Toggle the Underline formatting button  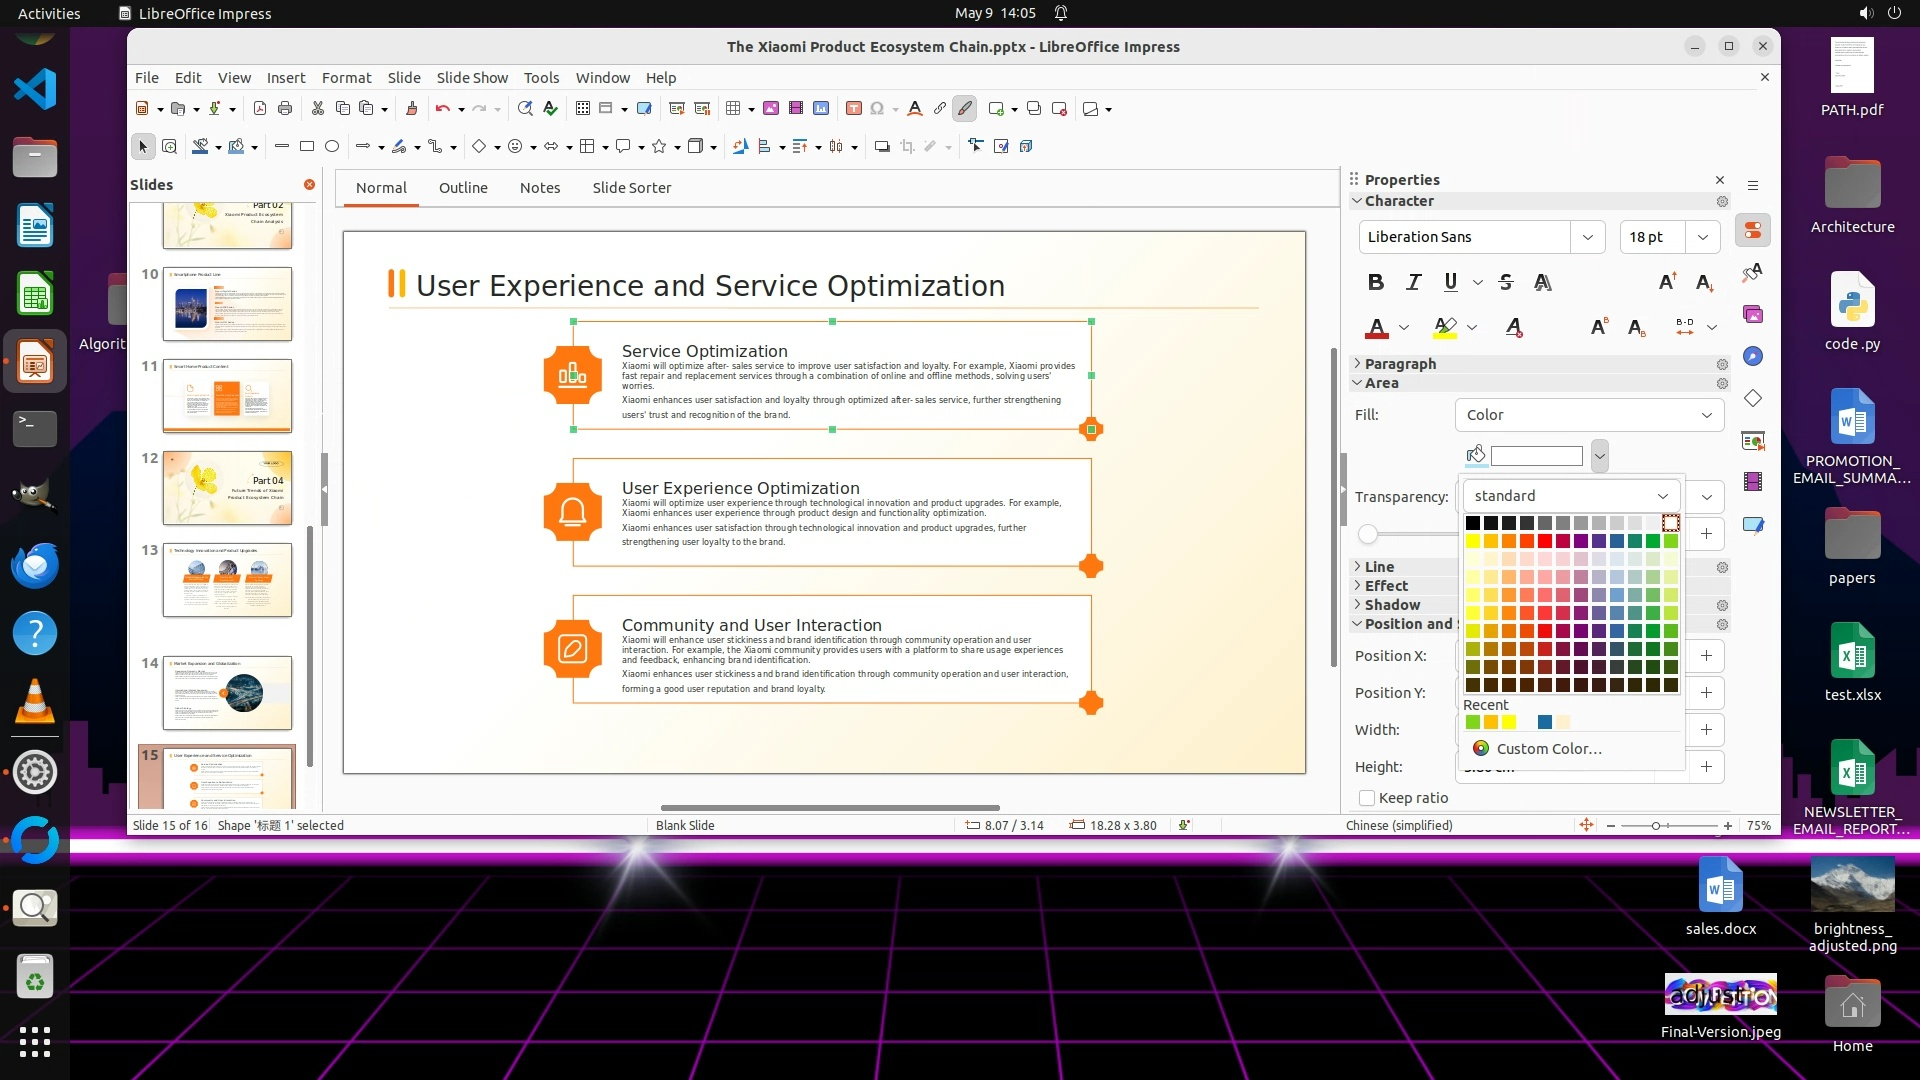coord(1450,282)
